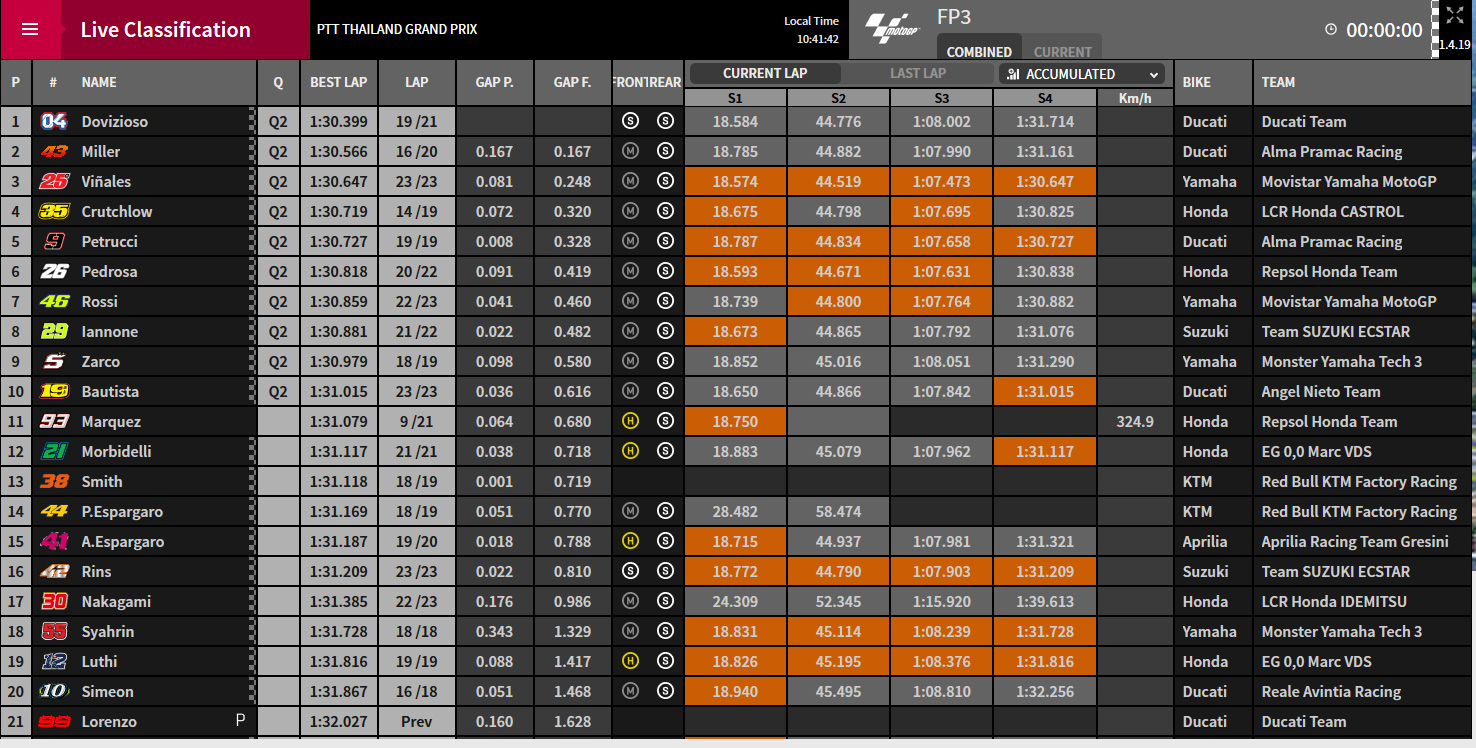Click the session timer clock icon

tap(1331, 30)
